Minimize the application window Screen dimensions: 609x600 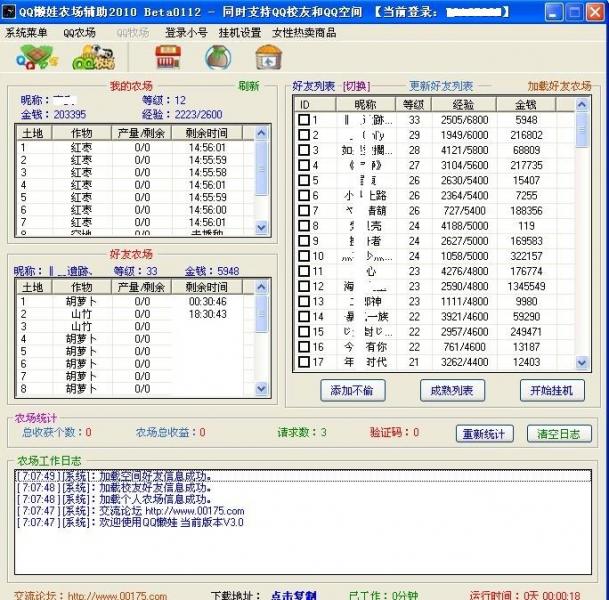553,12
